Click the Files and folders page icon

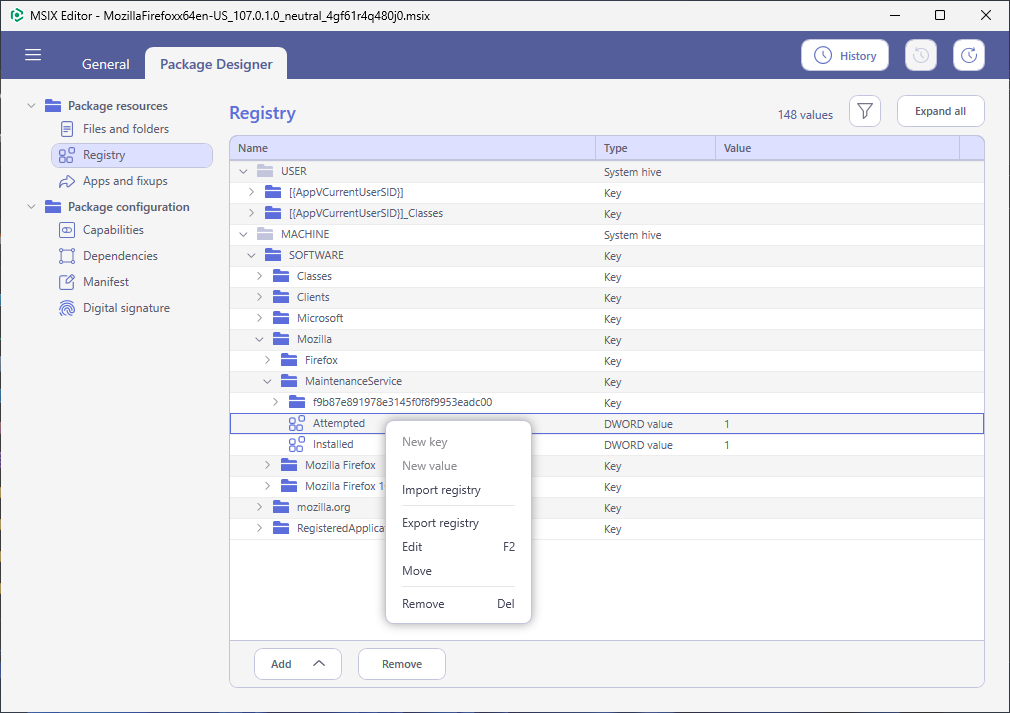67,129
